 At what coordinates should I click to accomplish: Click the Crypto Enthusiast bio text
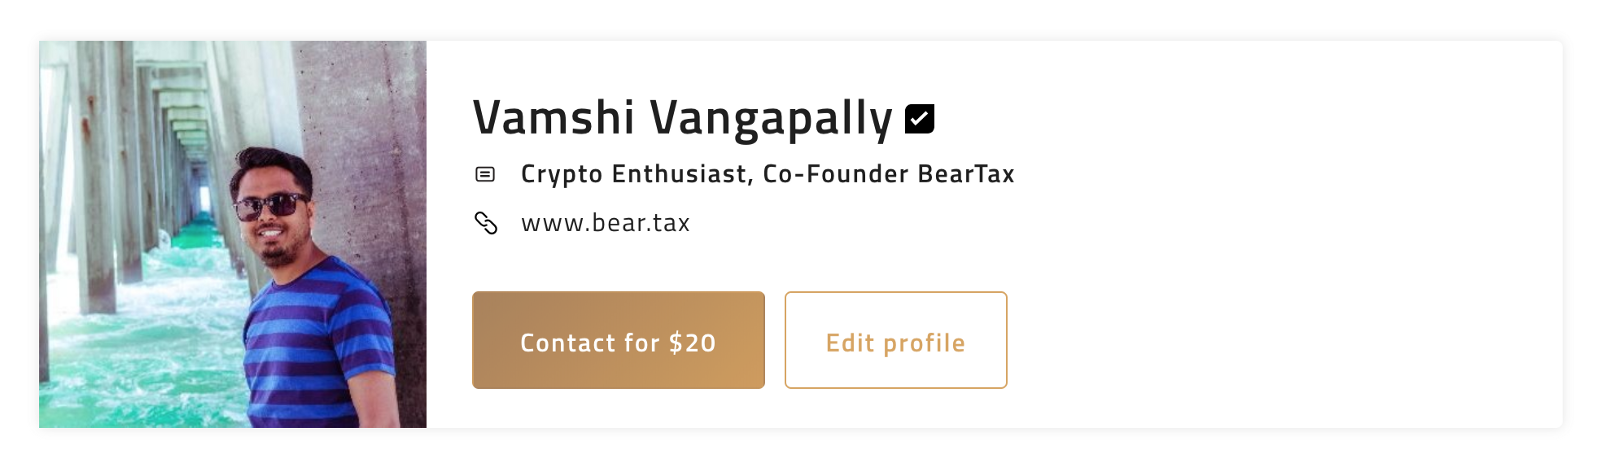[x=634, y=174]
